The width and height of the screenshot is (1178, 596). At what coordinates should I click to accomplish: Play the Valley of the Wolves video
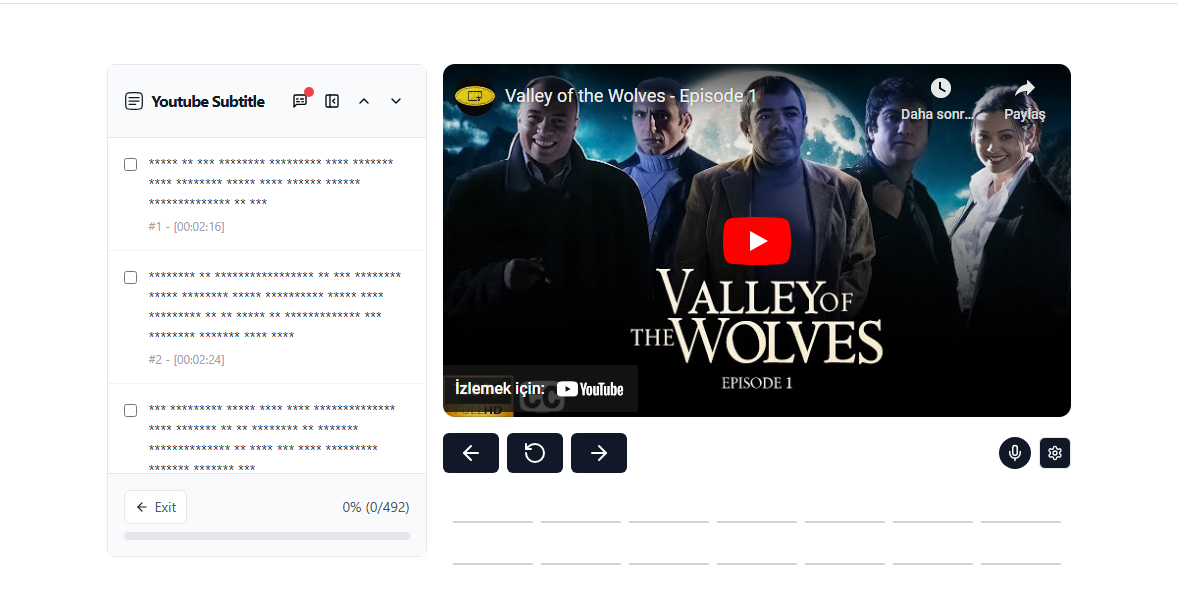click(757, 241)
